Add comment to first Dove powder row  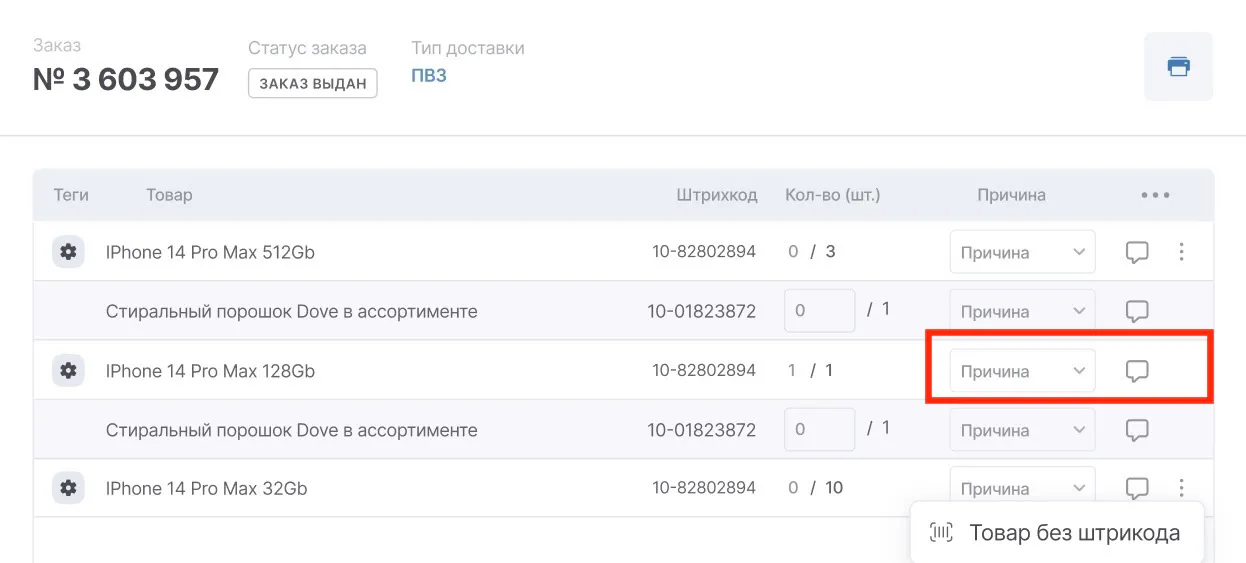(1137, 312)
